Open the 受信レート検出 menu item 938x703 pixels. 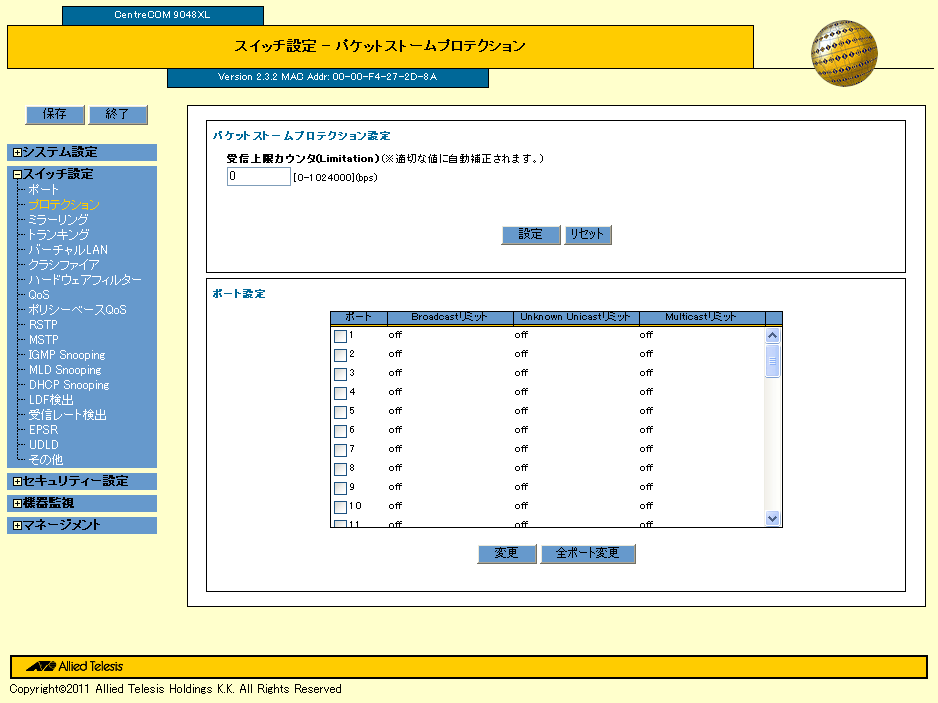tap(68, 415)
